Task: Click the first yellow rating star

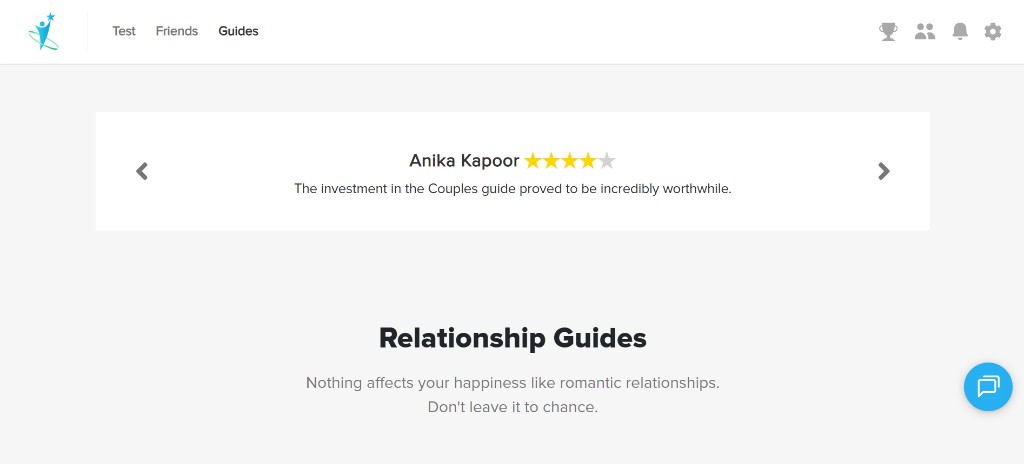Action: pyautogui.click(x=533, y=161)
